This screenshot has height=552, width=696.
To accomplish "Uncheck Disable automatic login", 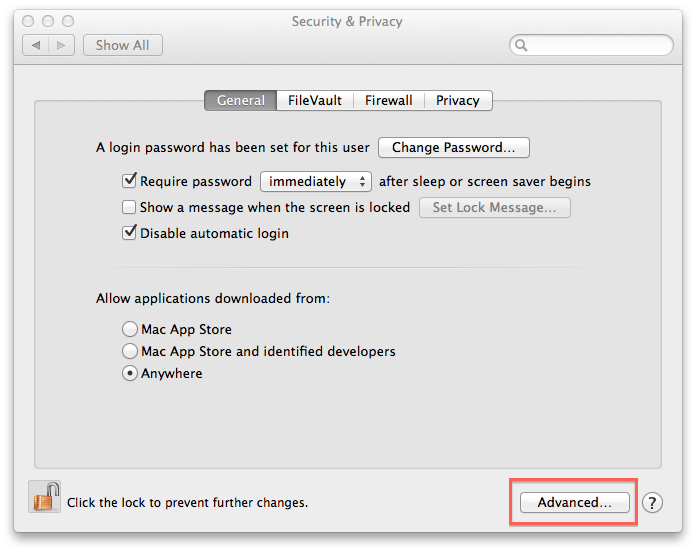I will (x=129, y=233).
